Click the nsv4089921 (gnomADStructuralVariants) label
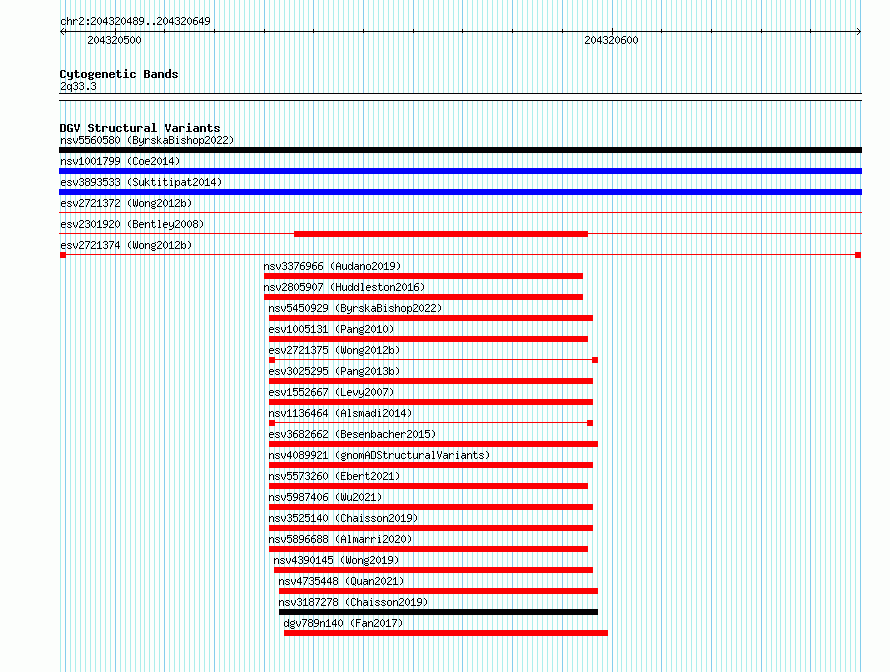Image resolution: width=890 pixels, height=672 pixels. coord(379,455)
